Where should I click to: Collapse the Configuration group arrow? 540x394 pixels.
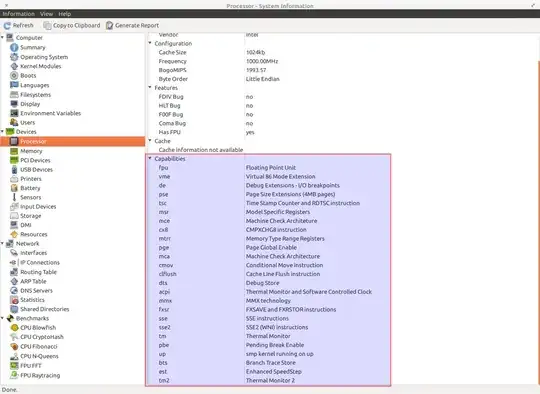pos(150,43)
